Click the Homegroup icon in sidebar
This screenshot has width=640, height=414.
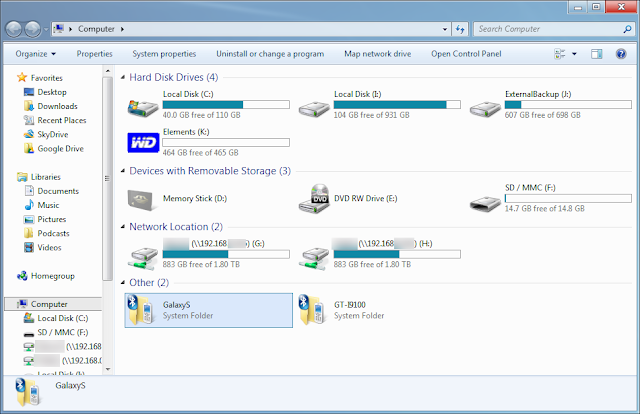[x=22, y=276]
